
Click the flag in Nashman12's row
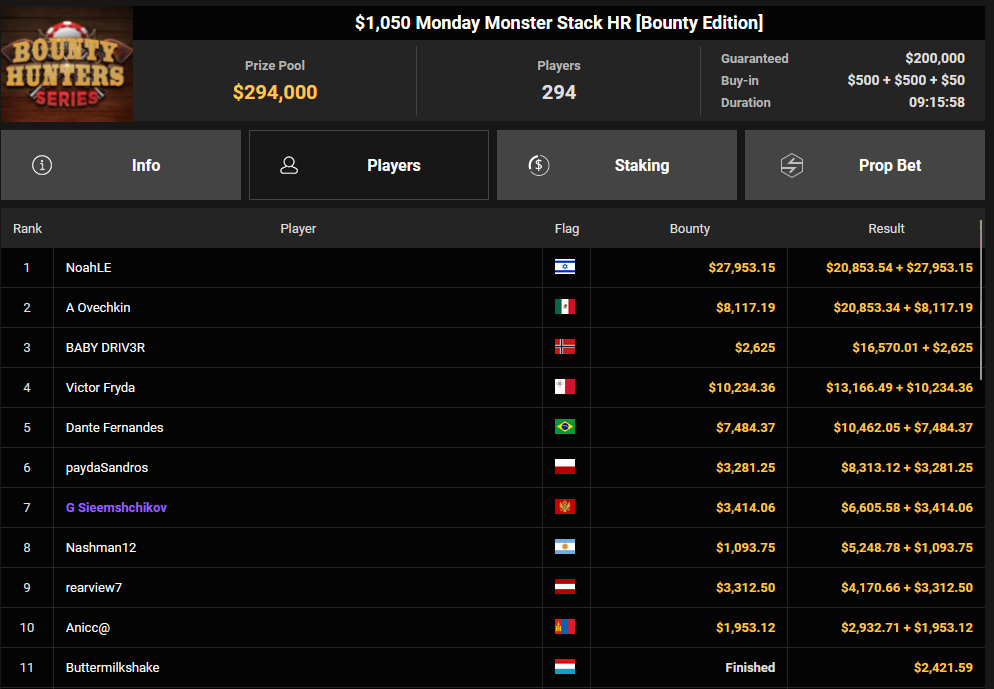[565, 547]
